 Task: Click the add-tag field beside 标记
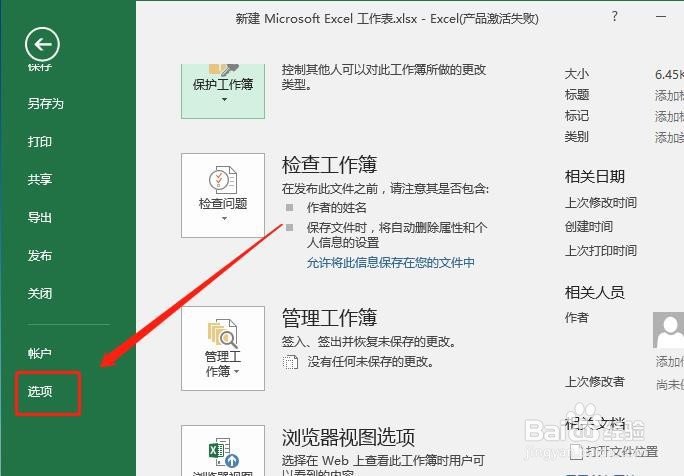[669, 116]
